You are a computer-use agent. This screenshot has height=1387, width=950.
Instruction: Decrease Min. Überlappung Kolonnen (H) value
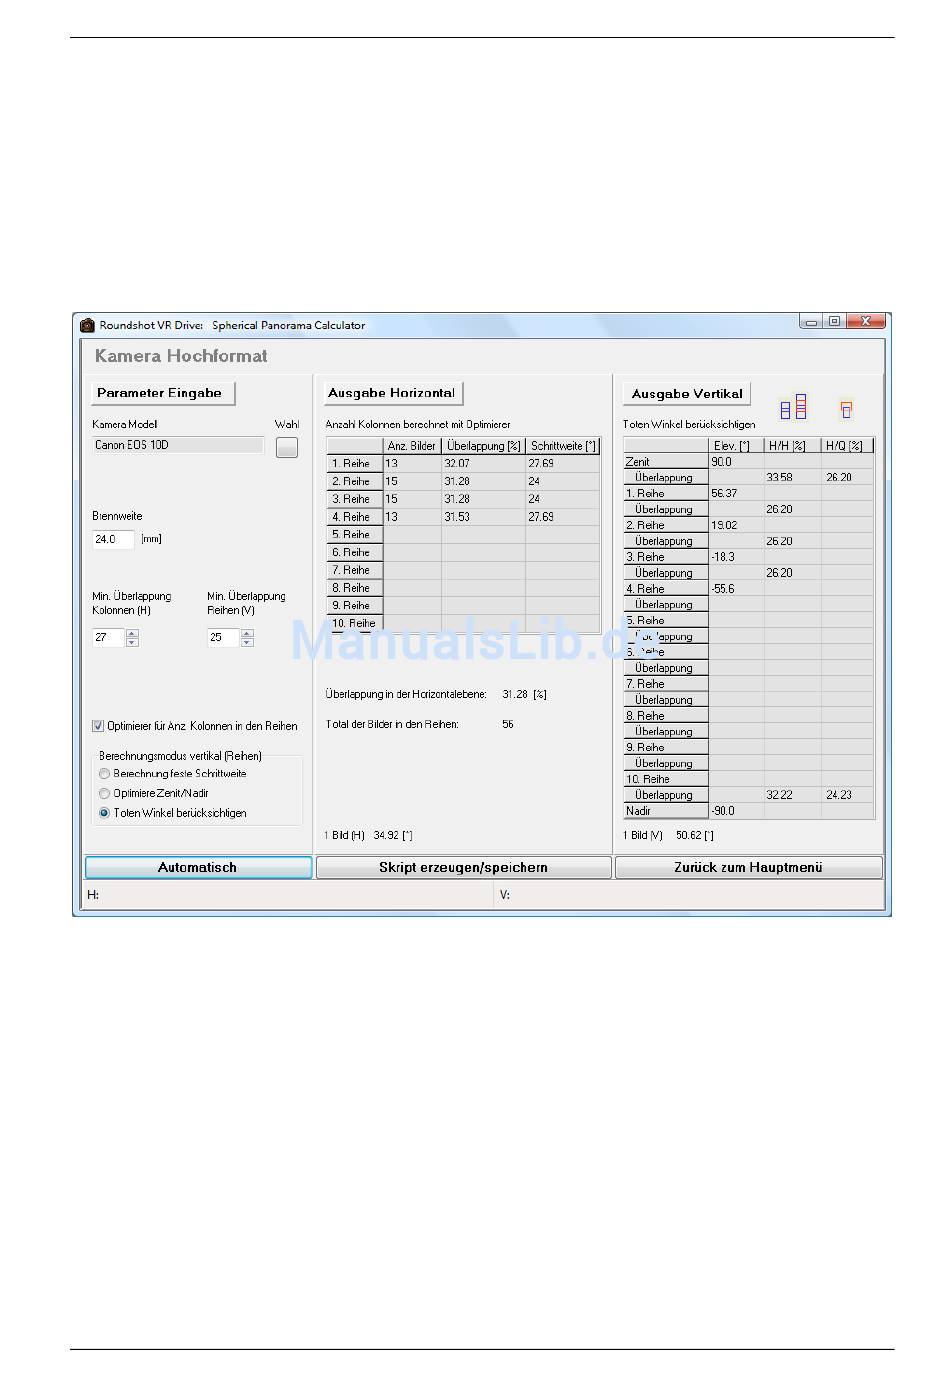coord(133,642)
